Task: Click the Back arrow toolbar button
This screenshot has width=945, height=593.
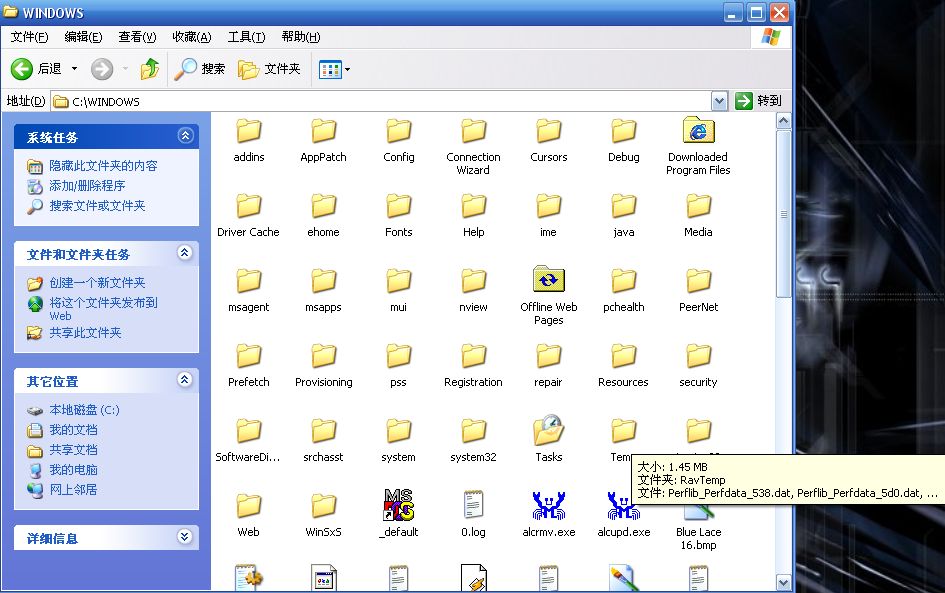Action: [24, 69]
